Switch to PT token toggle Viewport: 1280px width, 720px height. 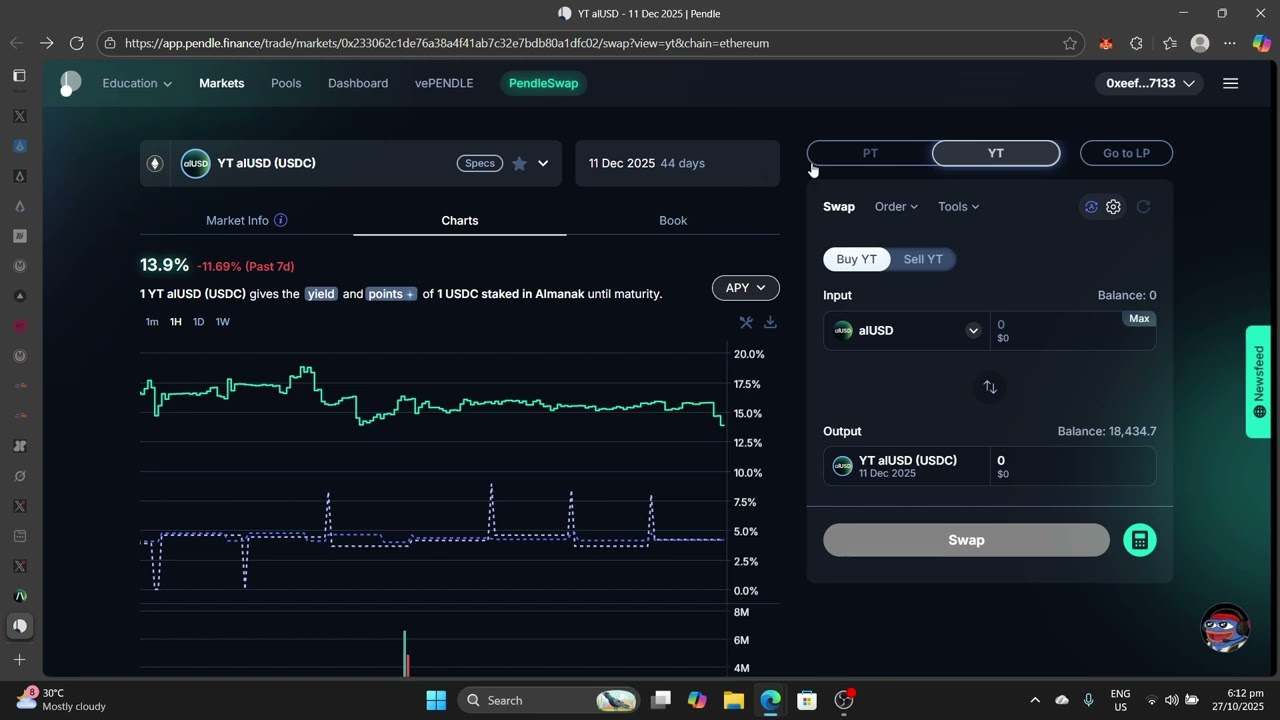tap(870, 153)
